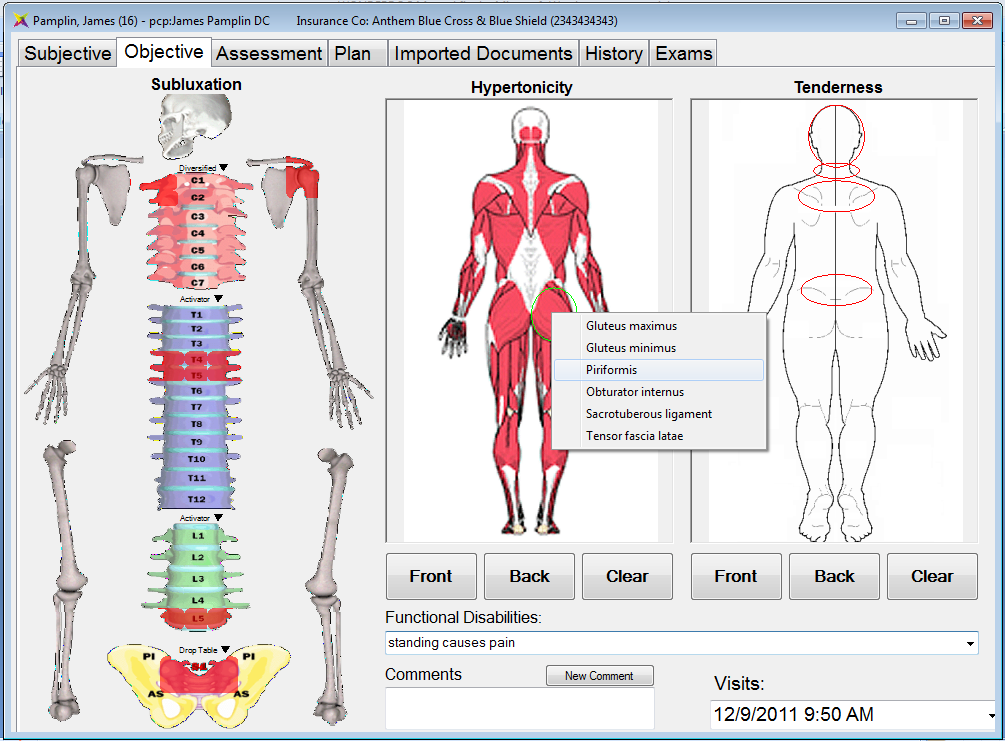Image resolution: width=1005 pixels, height=741 pixels.
Task: Show Back view under Tenderness
Action: pos(835,576)
